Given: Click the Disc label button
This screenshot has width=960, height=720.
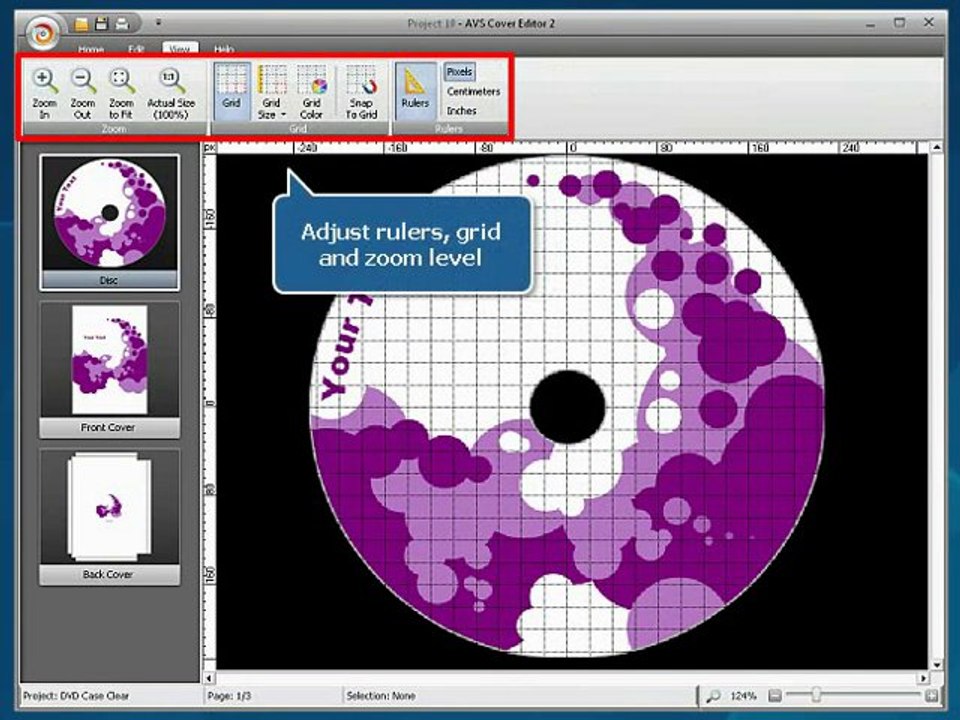Looking at the screenshot, I should pos(110,280).
